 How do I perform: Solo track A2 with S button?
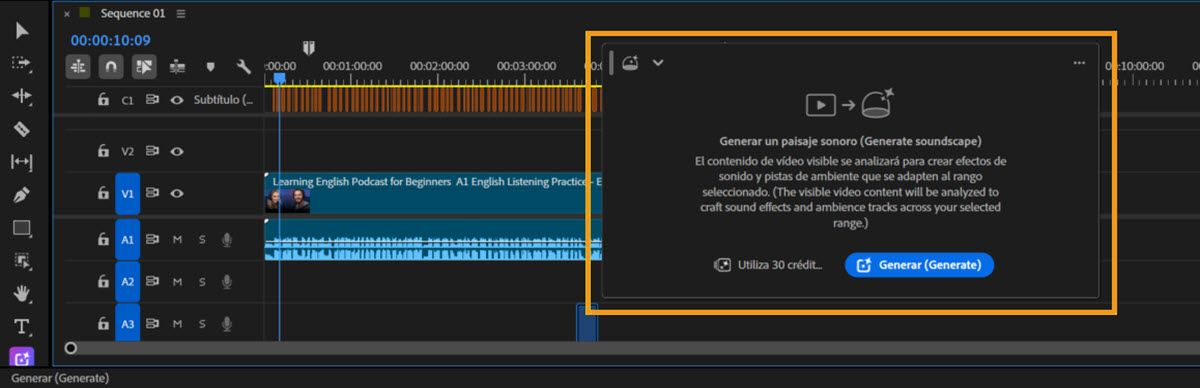201,282
